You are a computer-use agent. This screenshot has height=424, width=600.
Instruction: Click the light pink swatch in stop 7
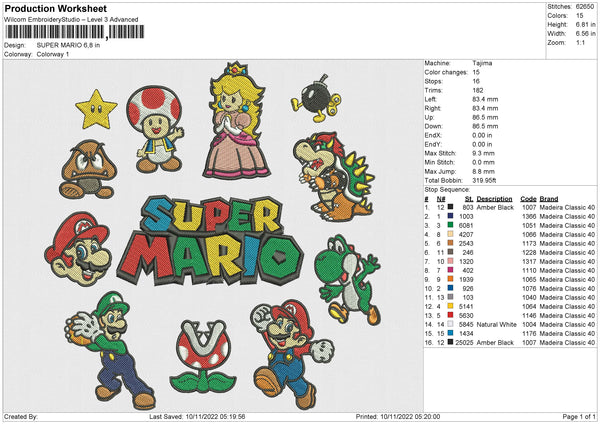coord(450,261)
